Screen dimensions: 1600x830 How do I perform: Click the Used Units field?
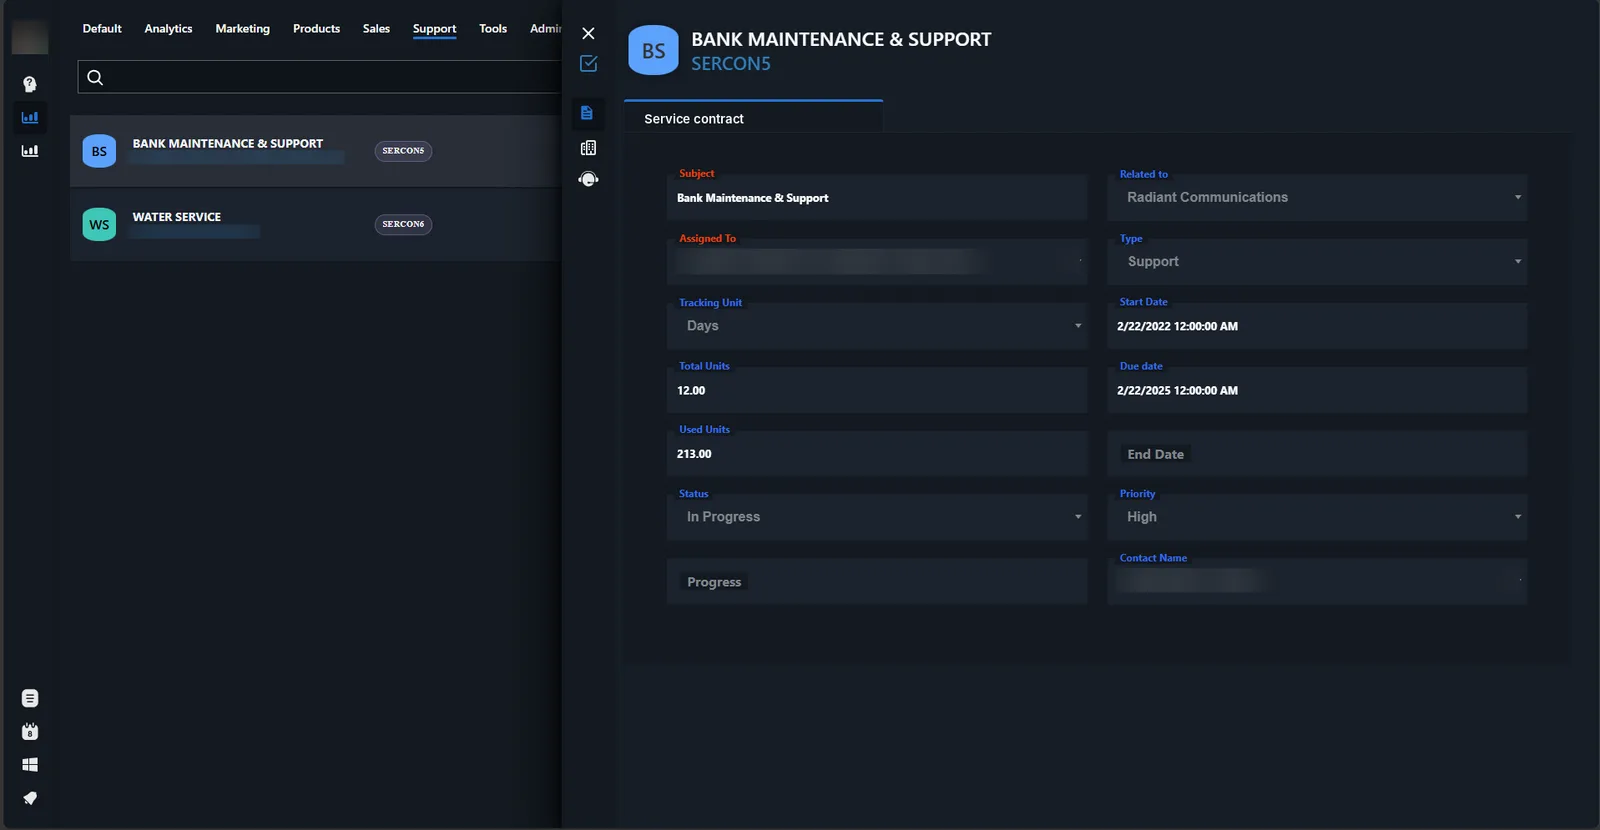[877, 454]
